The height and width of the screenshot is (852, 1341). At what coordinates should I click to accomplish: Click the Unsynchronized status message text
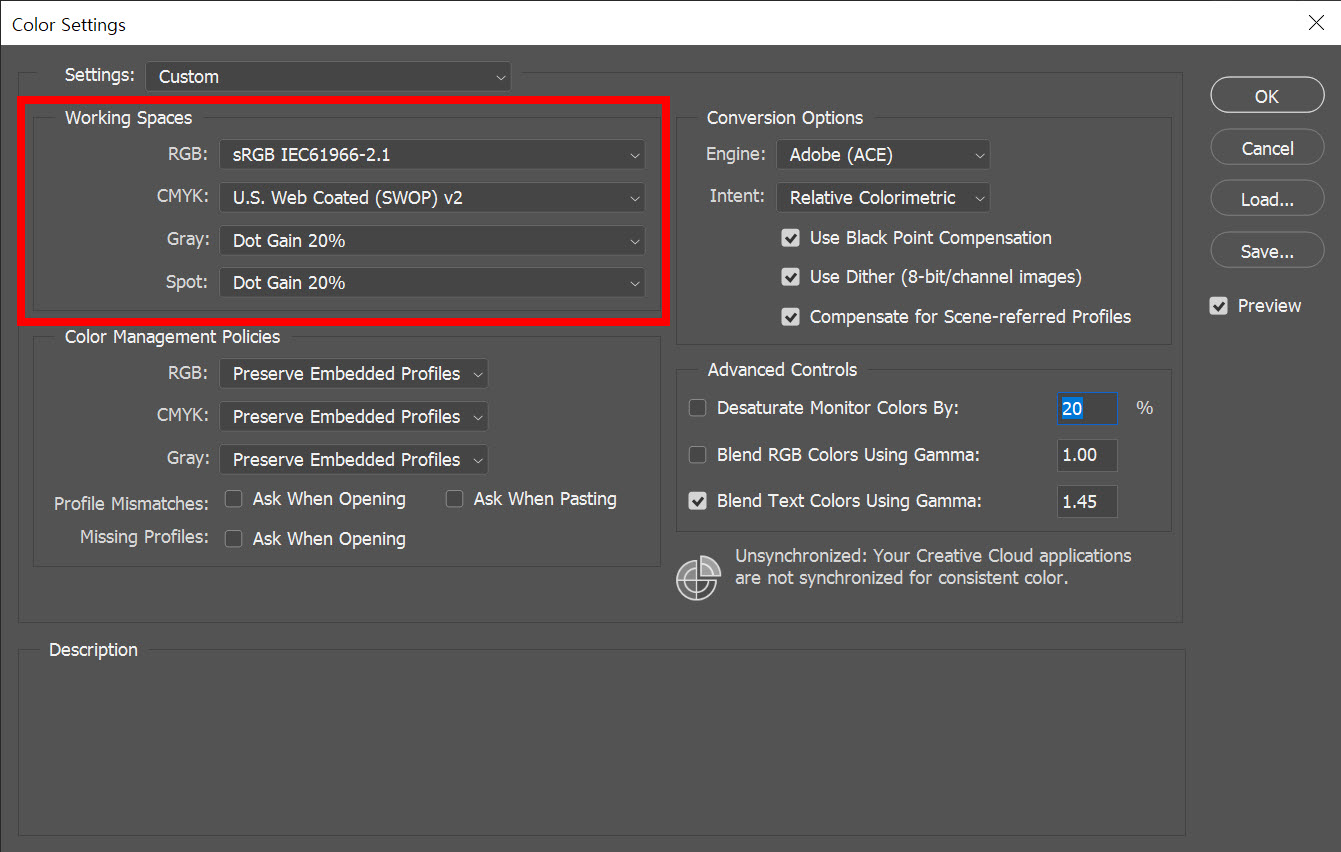[933, 567]
